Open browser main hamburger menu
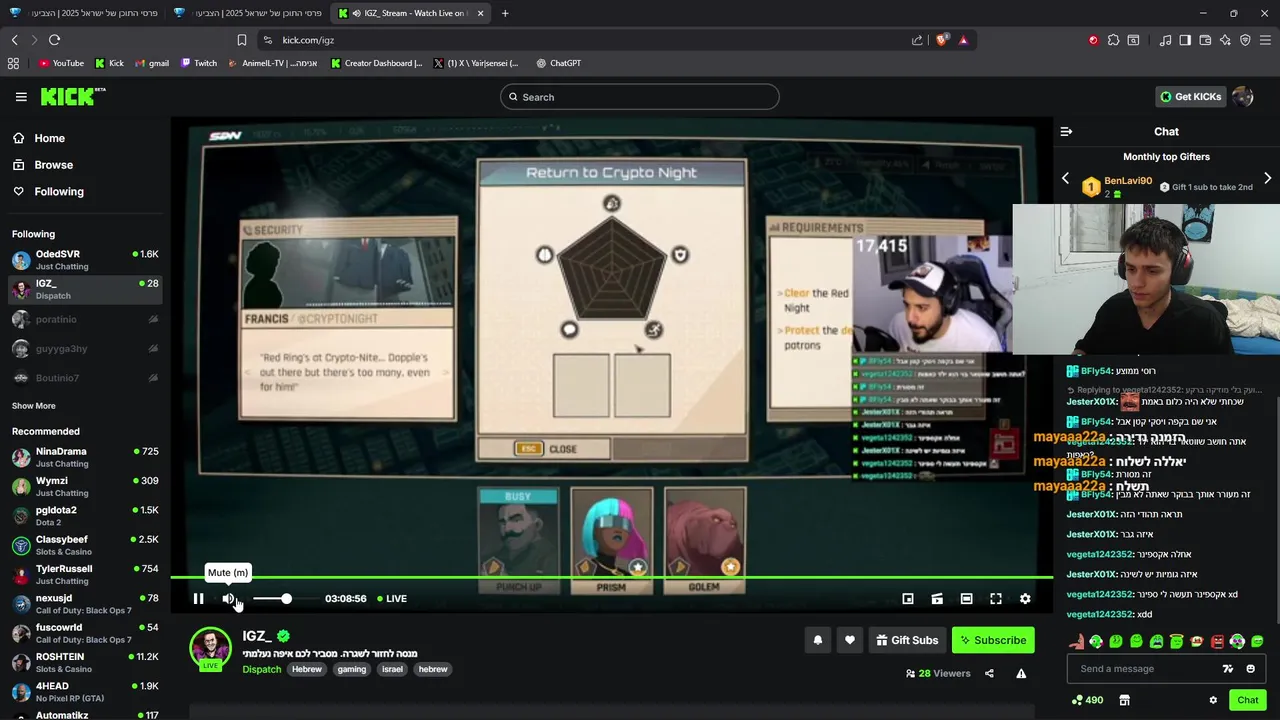Viewport: 1280px width, 720px height. [x=1265, y=40]
